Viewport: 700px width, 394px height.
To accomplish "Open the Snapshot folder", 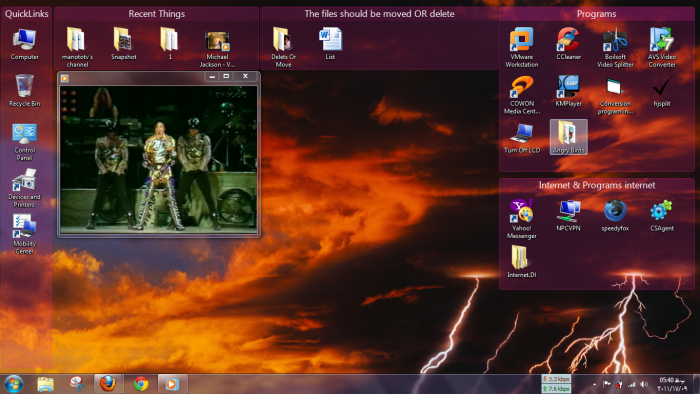I will coord(124,44).
